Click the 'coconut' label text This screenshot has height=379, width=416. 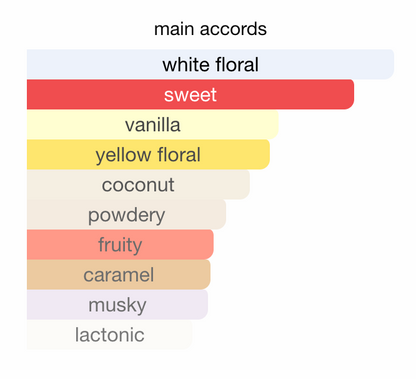(138, 185)
